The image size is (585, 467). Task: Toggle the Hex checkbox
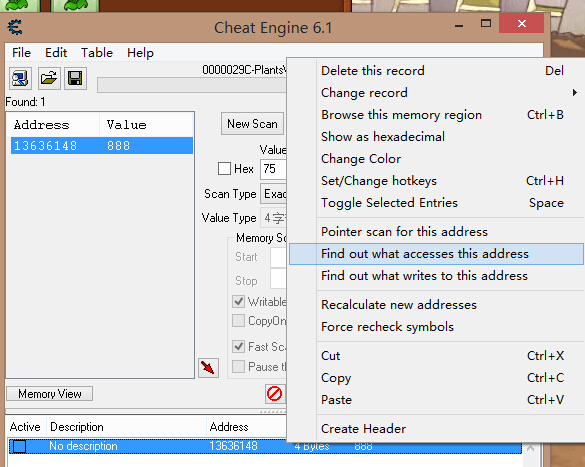tap(224, 169)
